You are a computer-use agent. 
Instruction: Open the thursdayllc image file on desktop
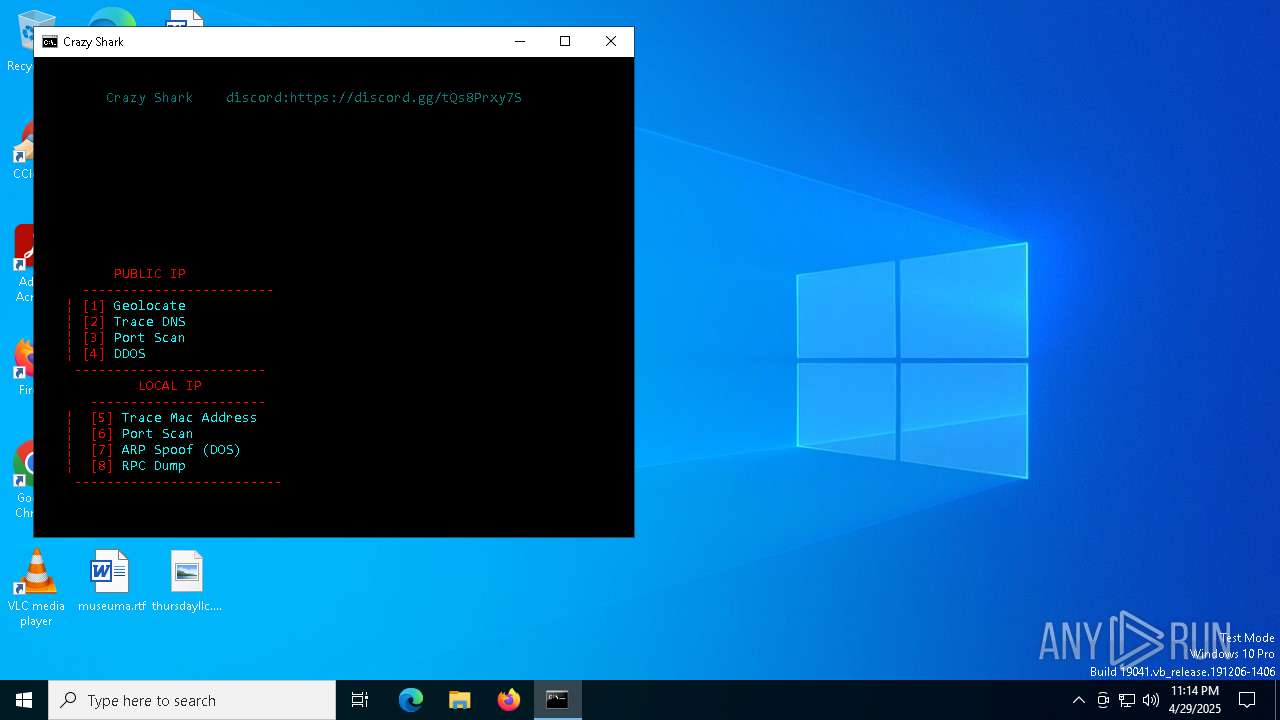[x=187, y=581]
